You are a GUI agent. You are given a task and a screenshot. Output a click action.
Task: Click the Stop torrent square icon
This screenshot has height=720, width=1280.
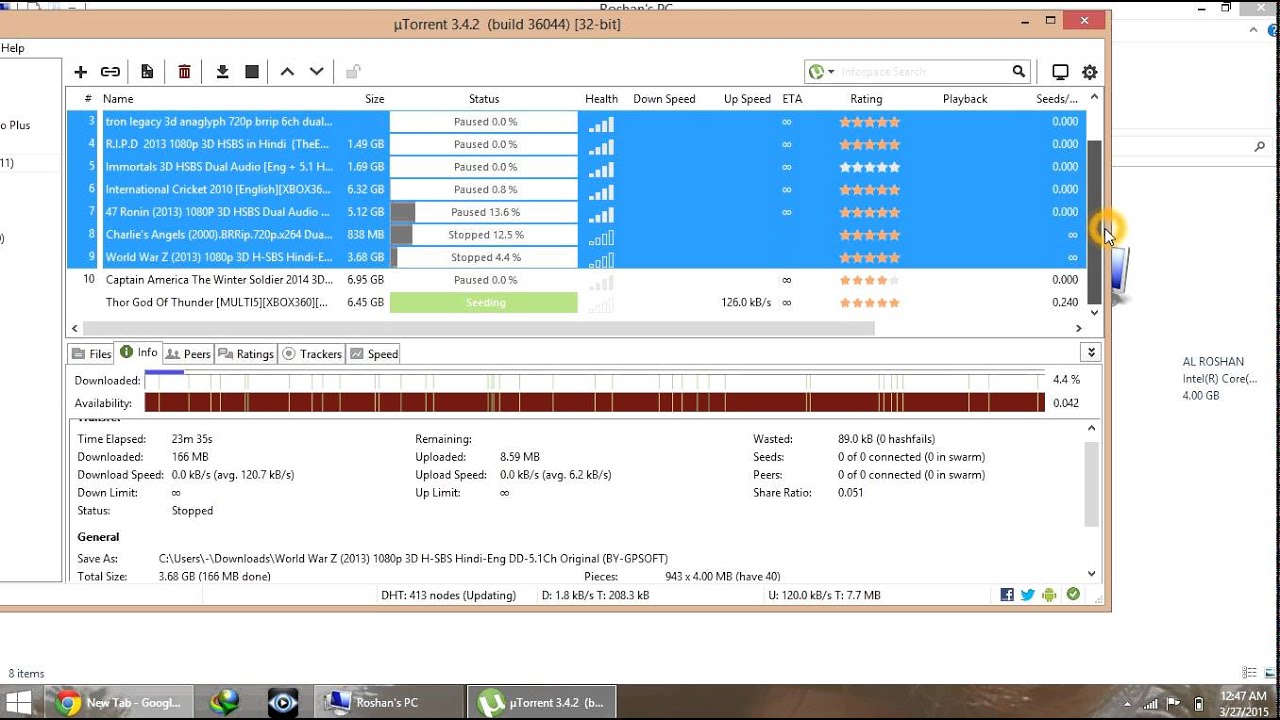[x=252, y=72]
